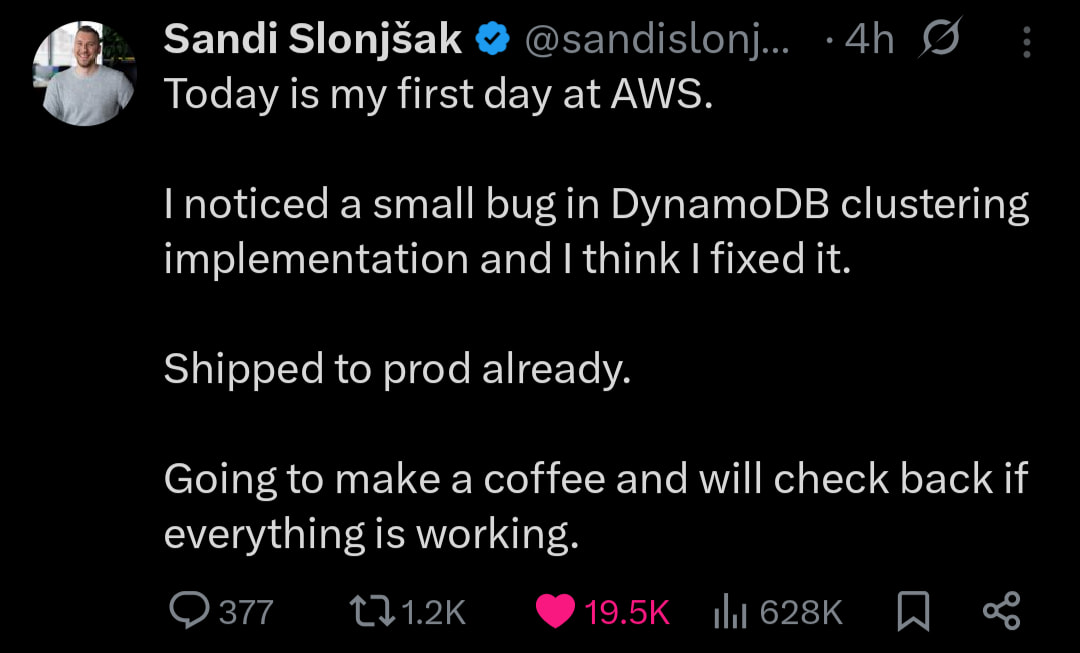Unlike the post via pink heart
The width and height of the screenshot is (1080, 653).
pyautogui.click(x=555, y=611)
